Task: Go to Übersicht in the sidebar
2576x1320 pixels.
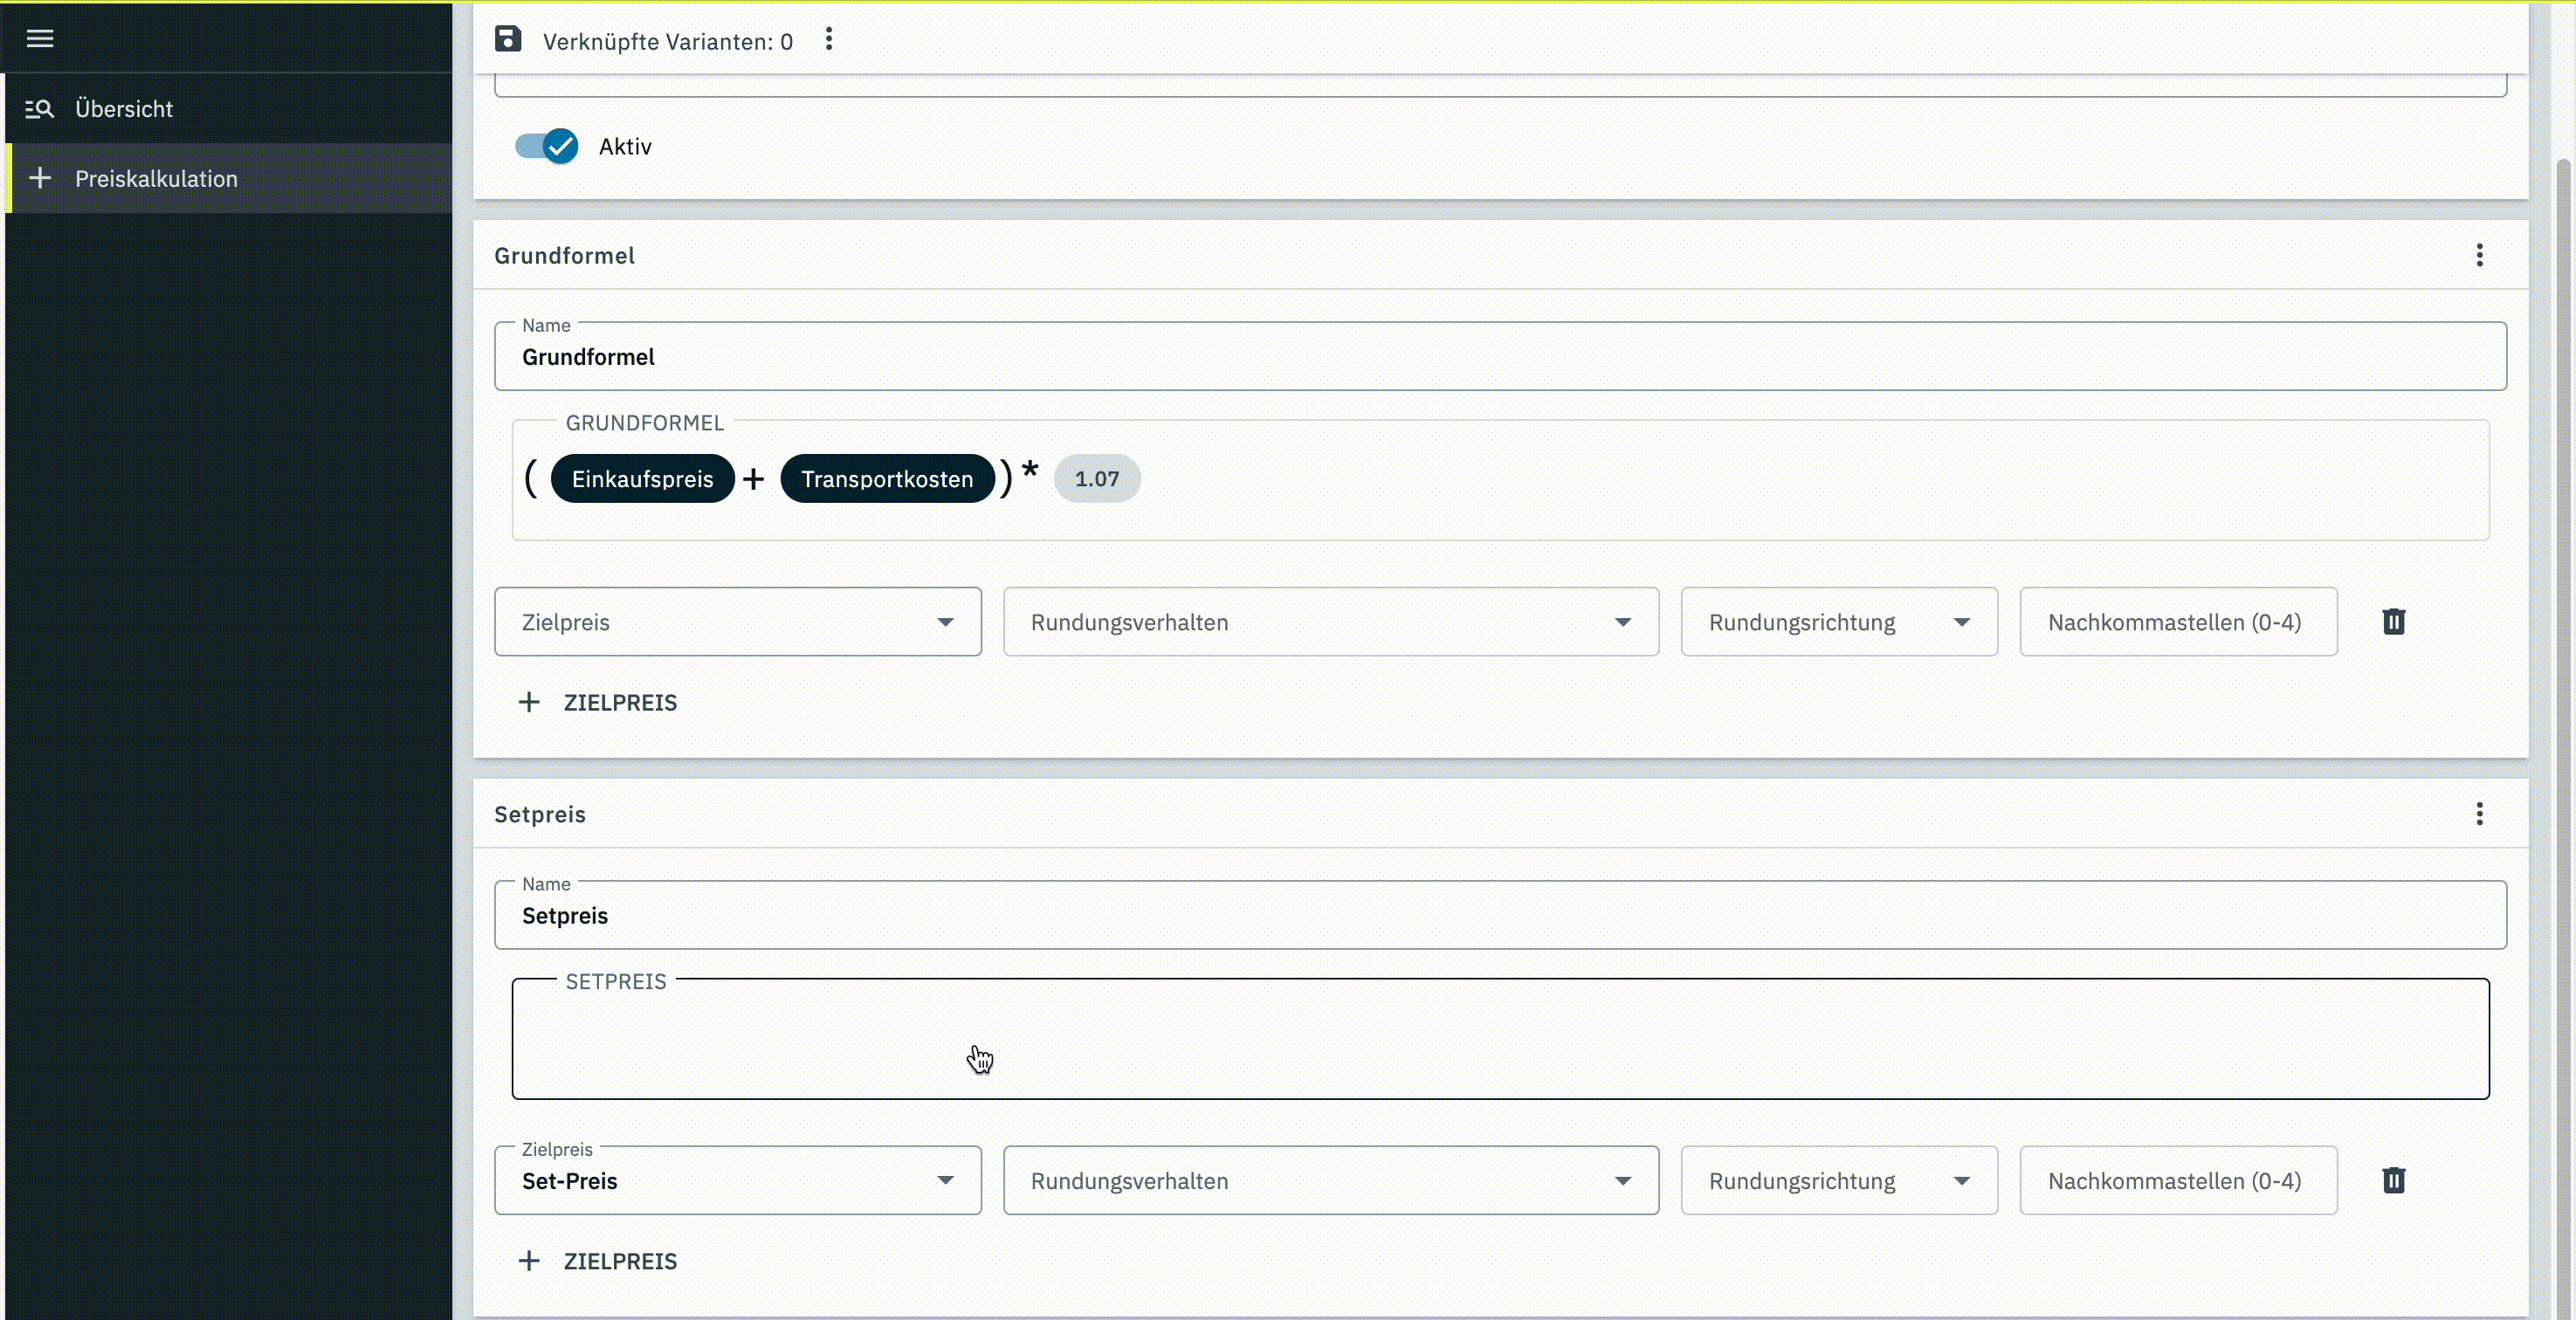Action: click(228, 109)
